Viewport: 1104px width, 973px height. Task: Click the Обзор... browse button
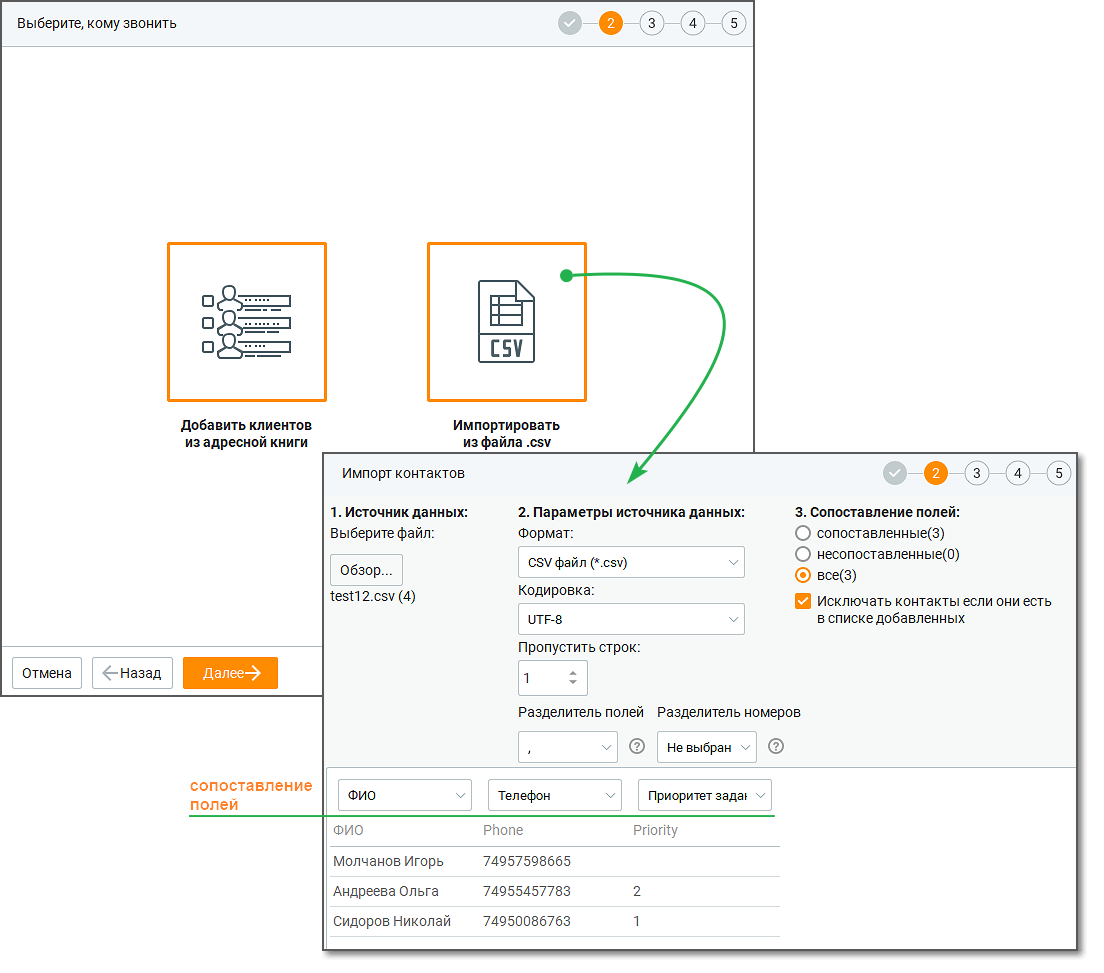pyautogui.click(x=366, y=570)
